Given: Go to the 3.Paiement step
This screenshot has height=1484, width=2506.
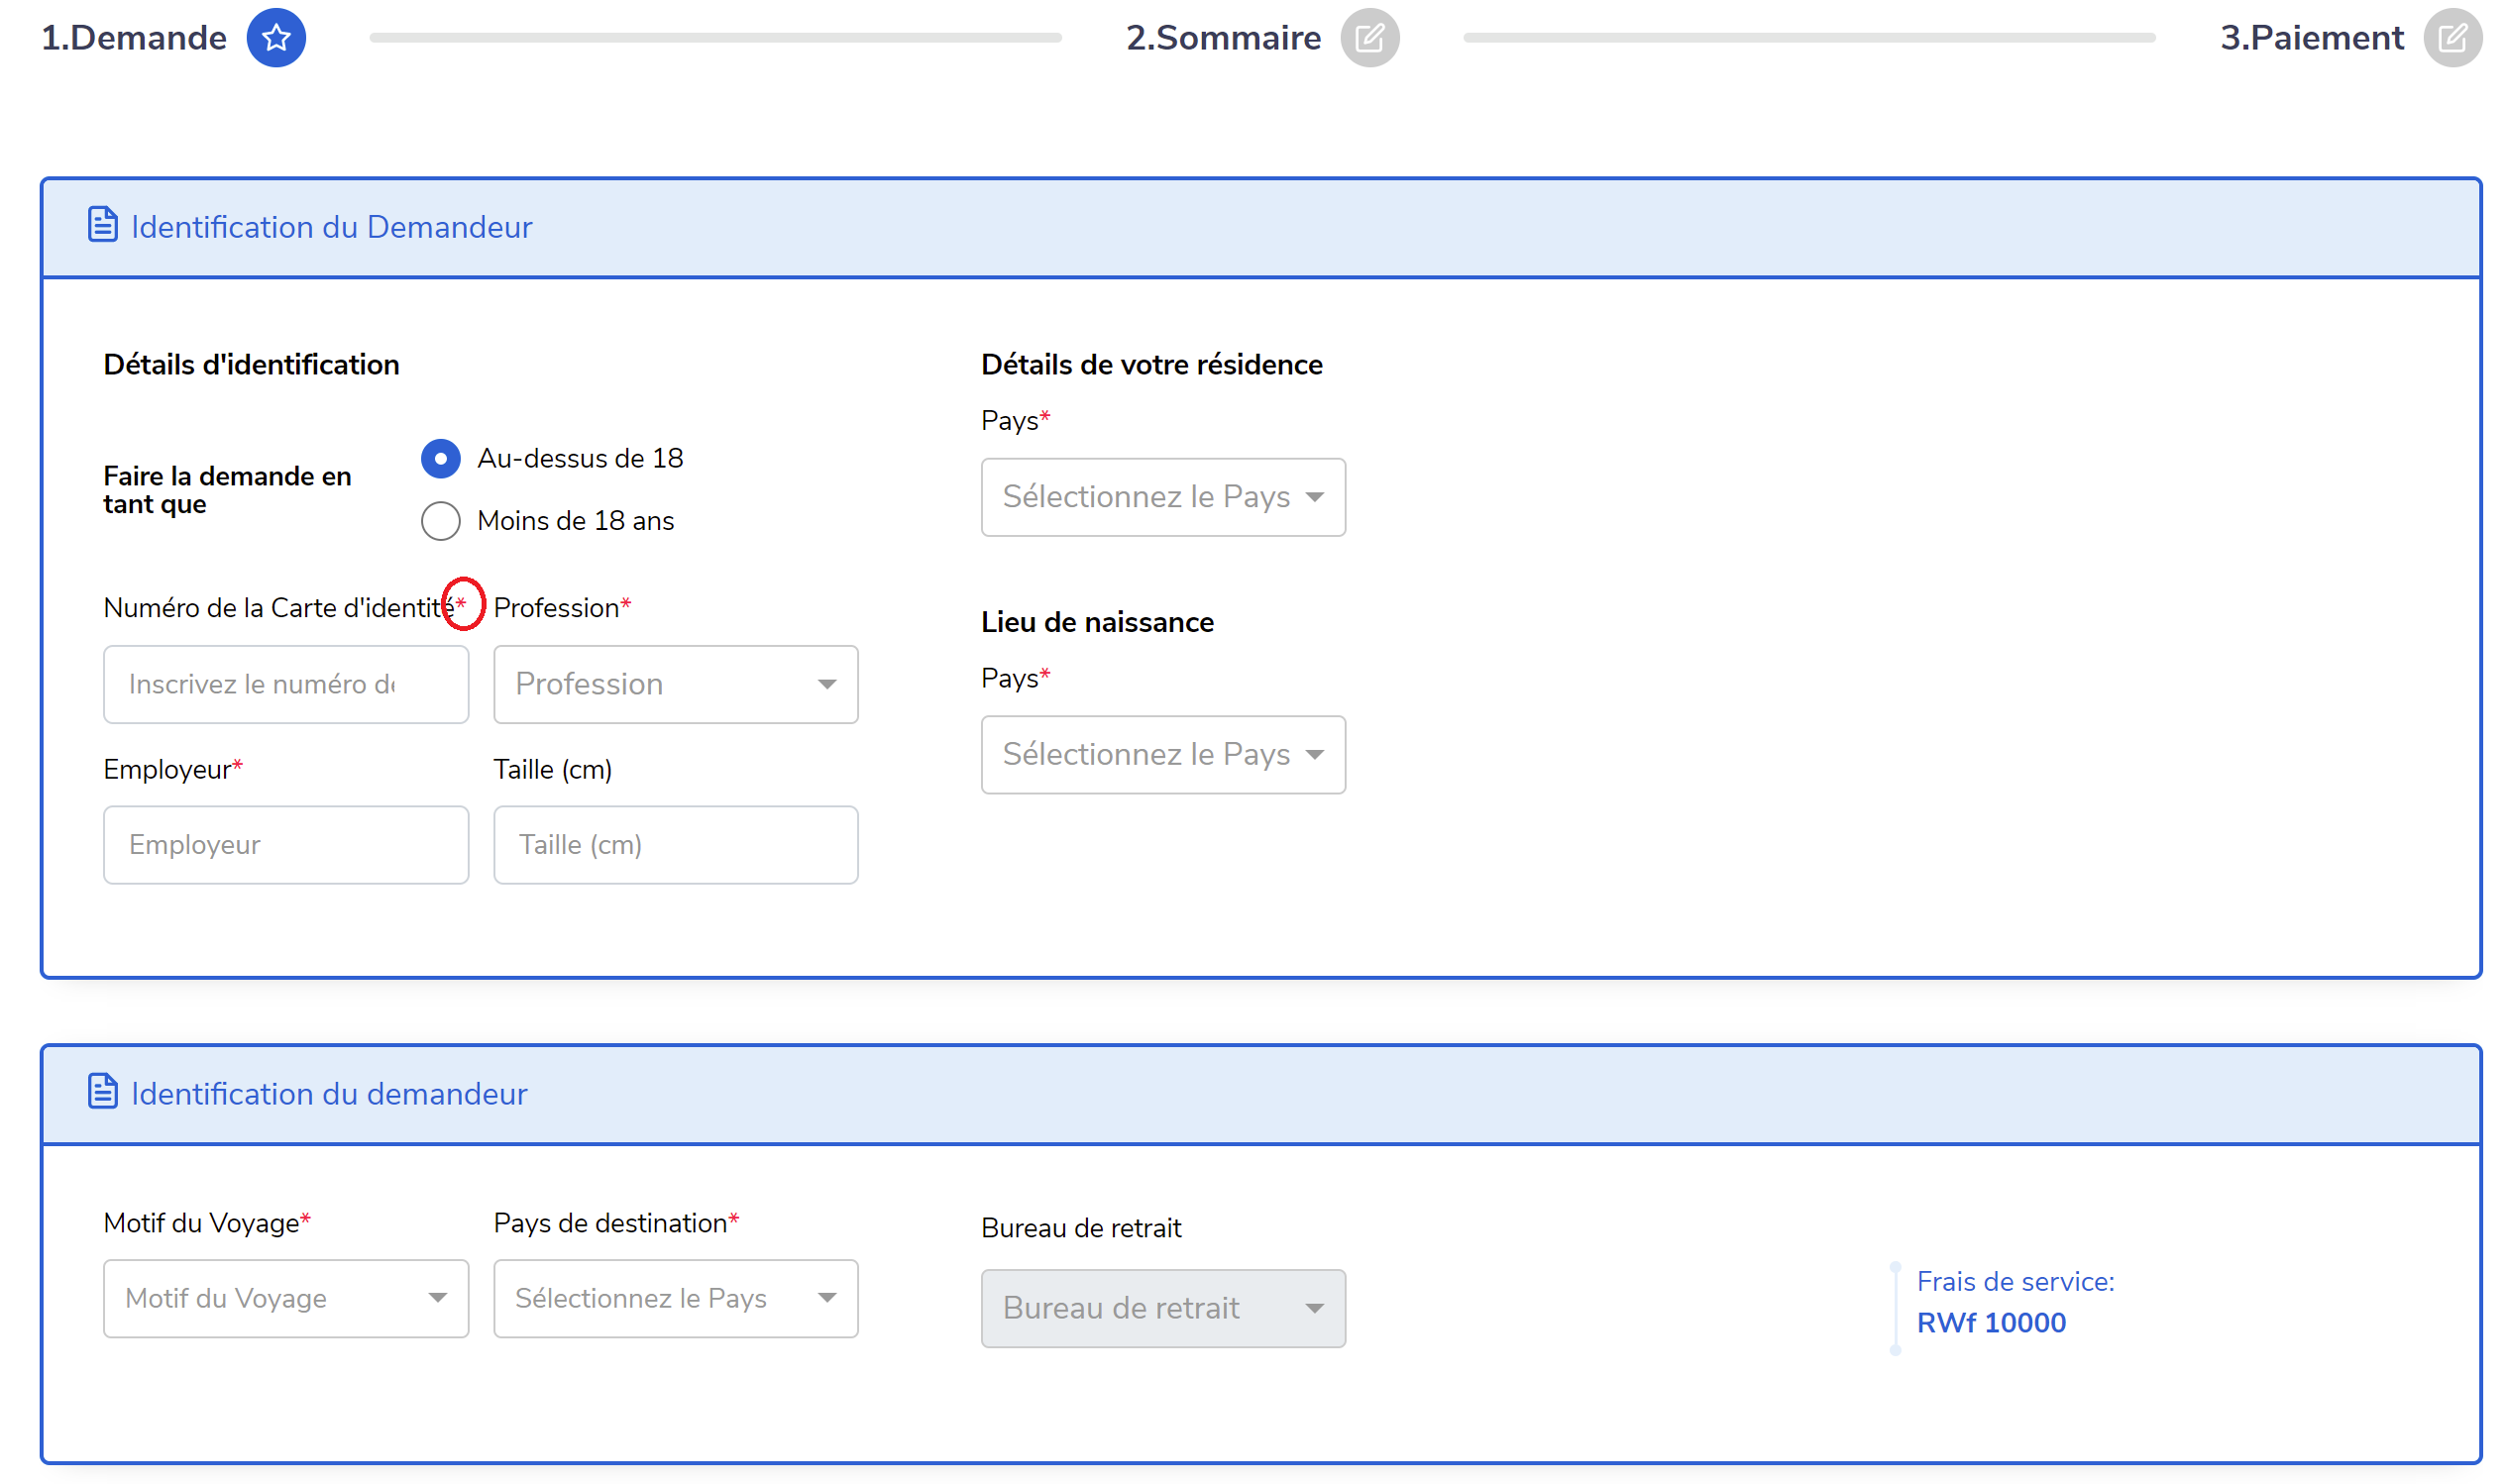Looking at the screenshot, I should [x=2310, y=38].
